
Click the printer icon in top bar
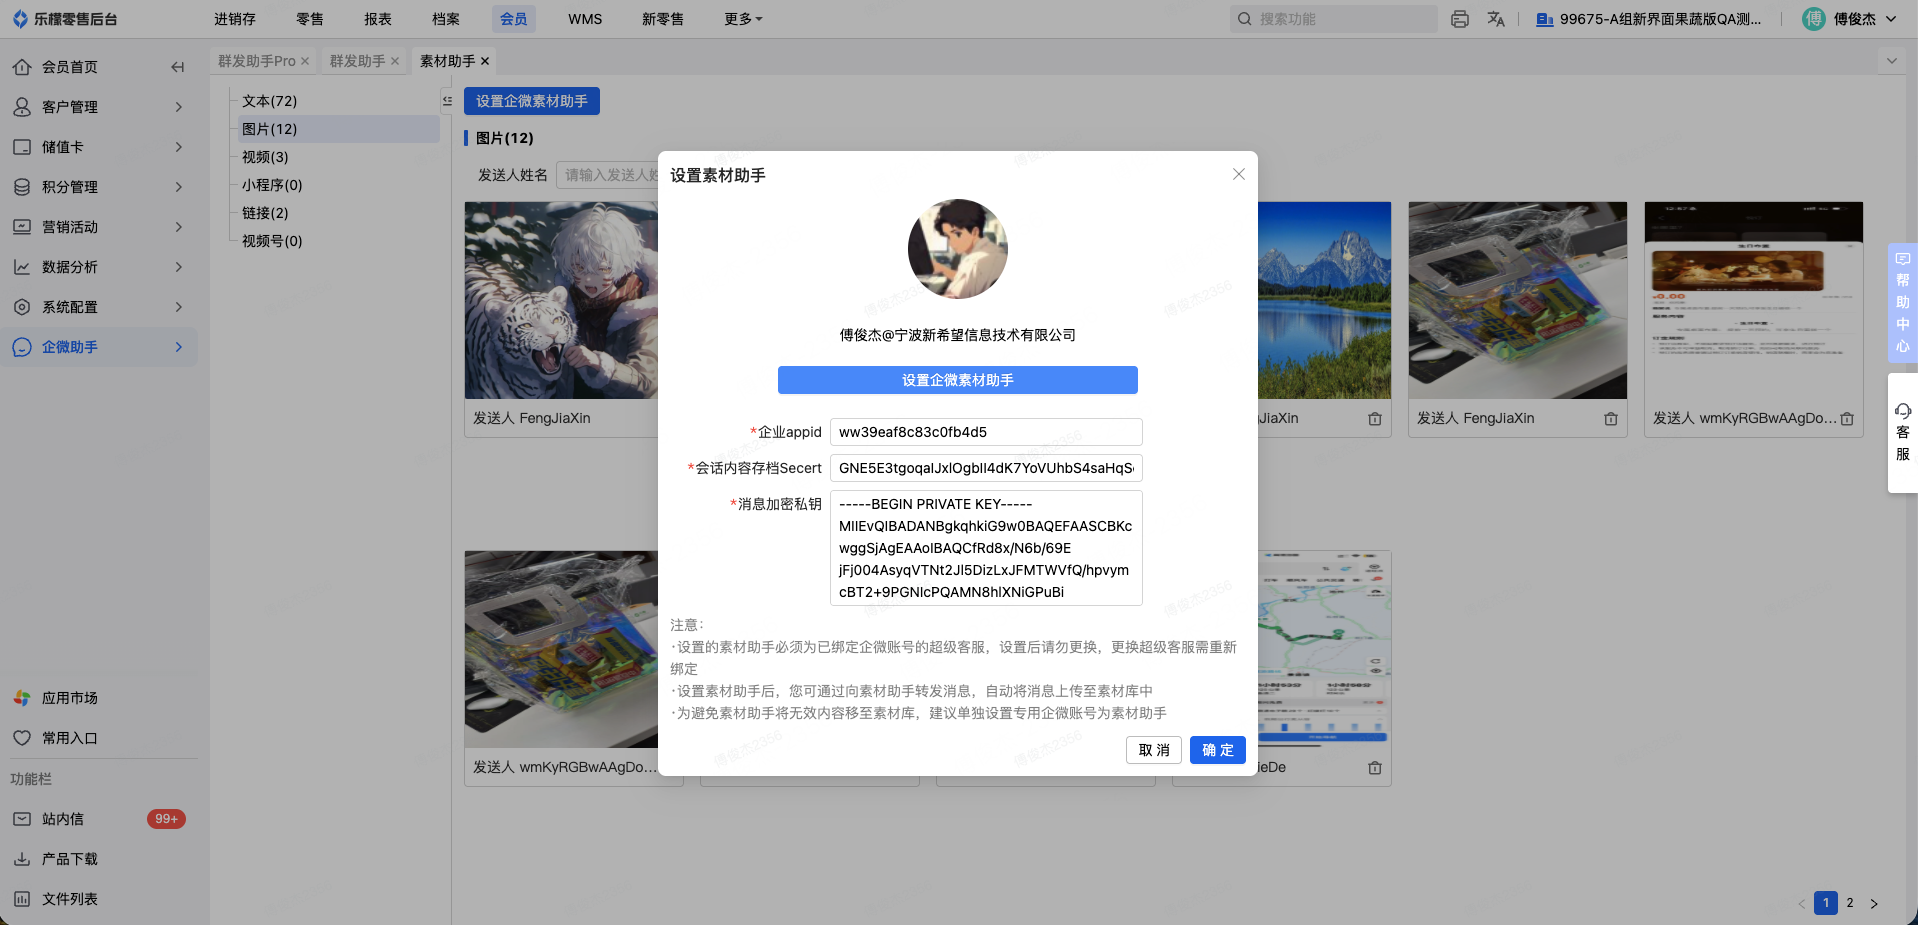pyautogui.click(x=1460, y=19)
